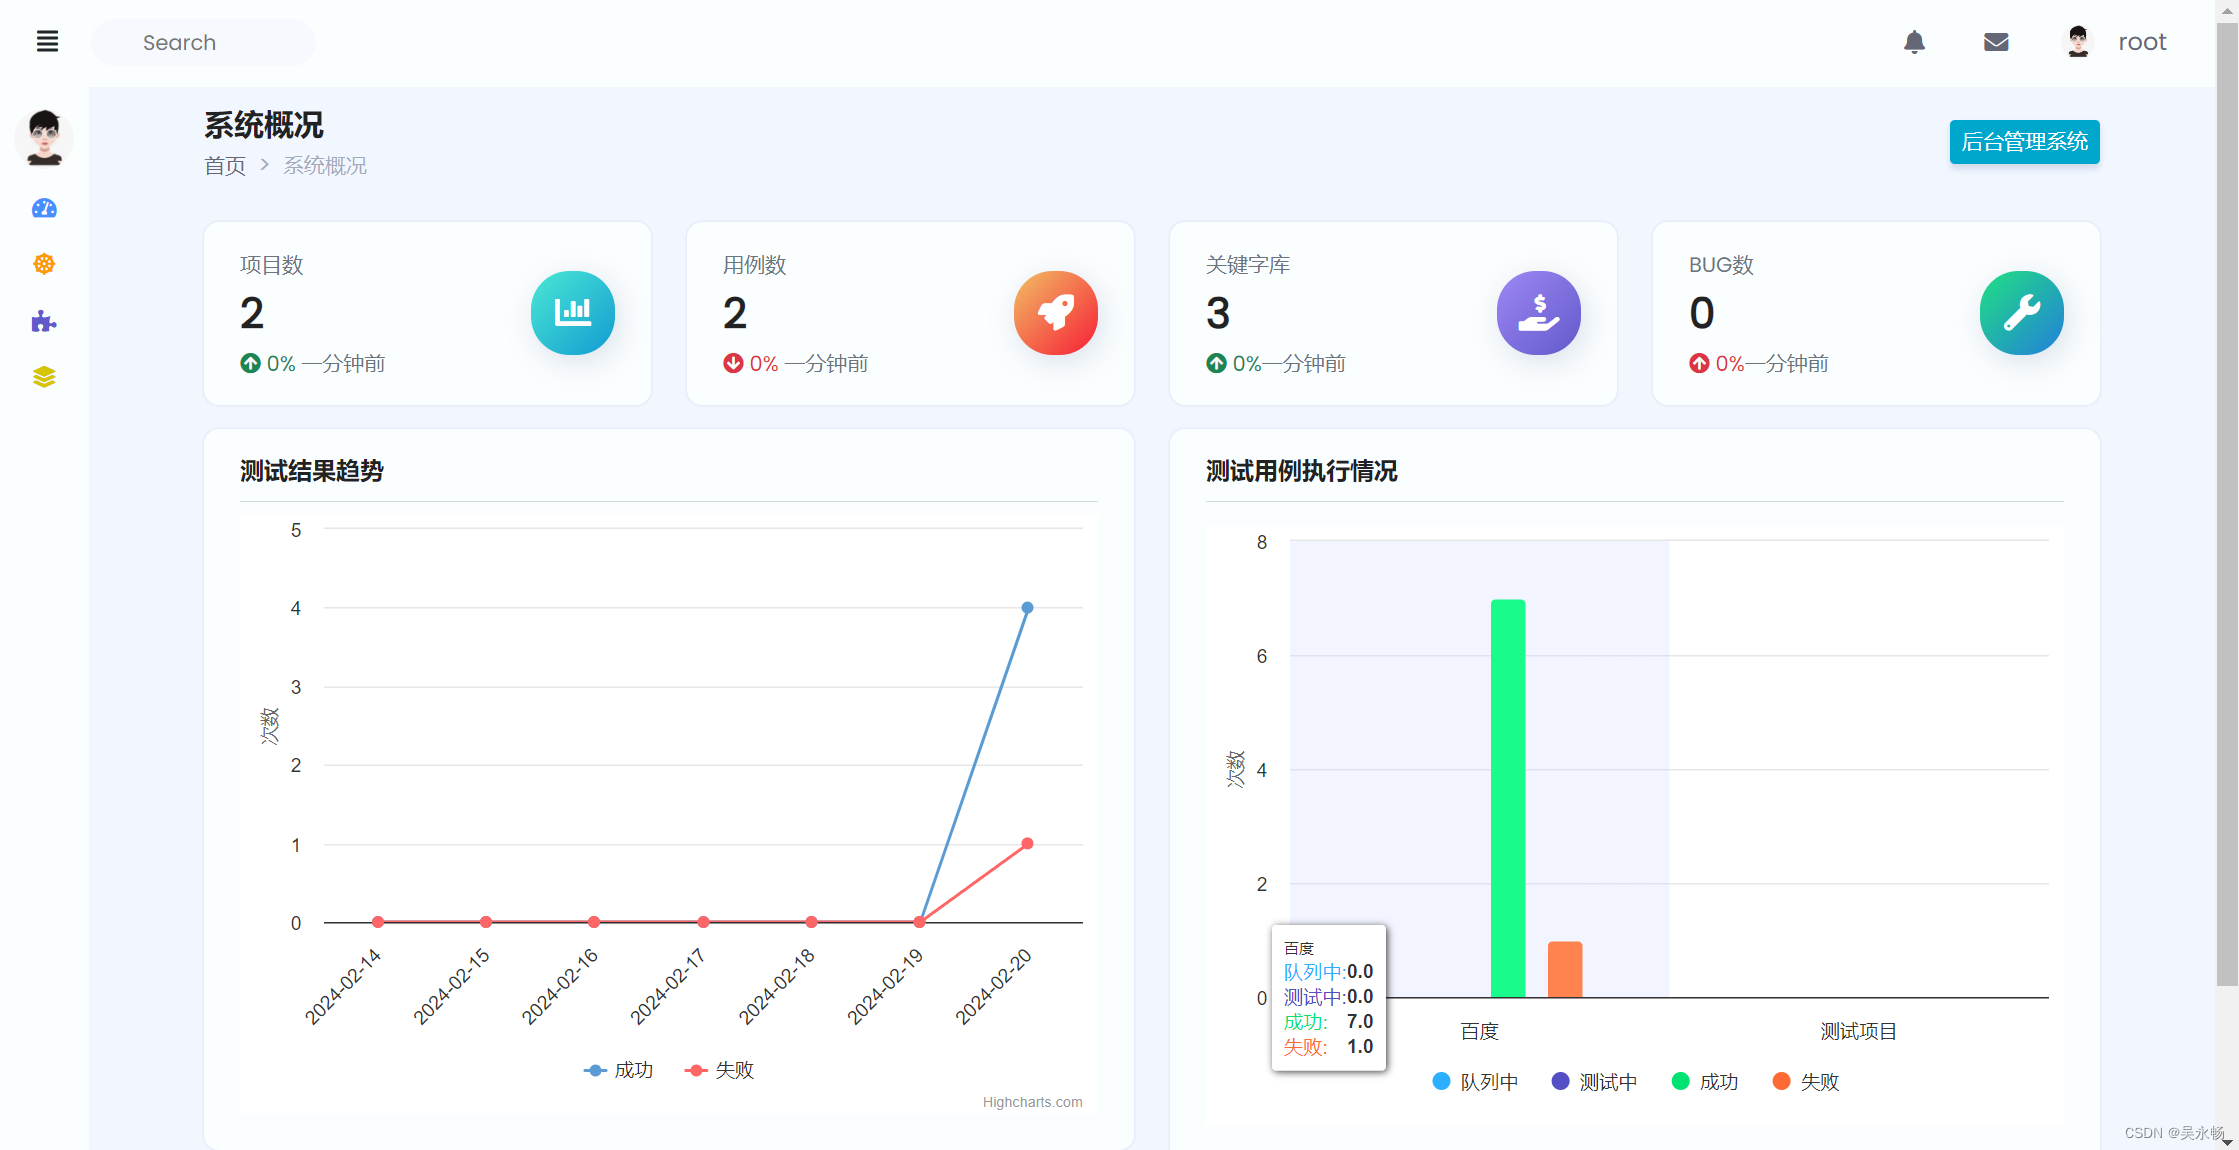Viewport: 2239px width, 1150px height.
Task: Click the rocket icon on 用例数 card
Action: click(x=1055, y=313)
